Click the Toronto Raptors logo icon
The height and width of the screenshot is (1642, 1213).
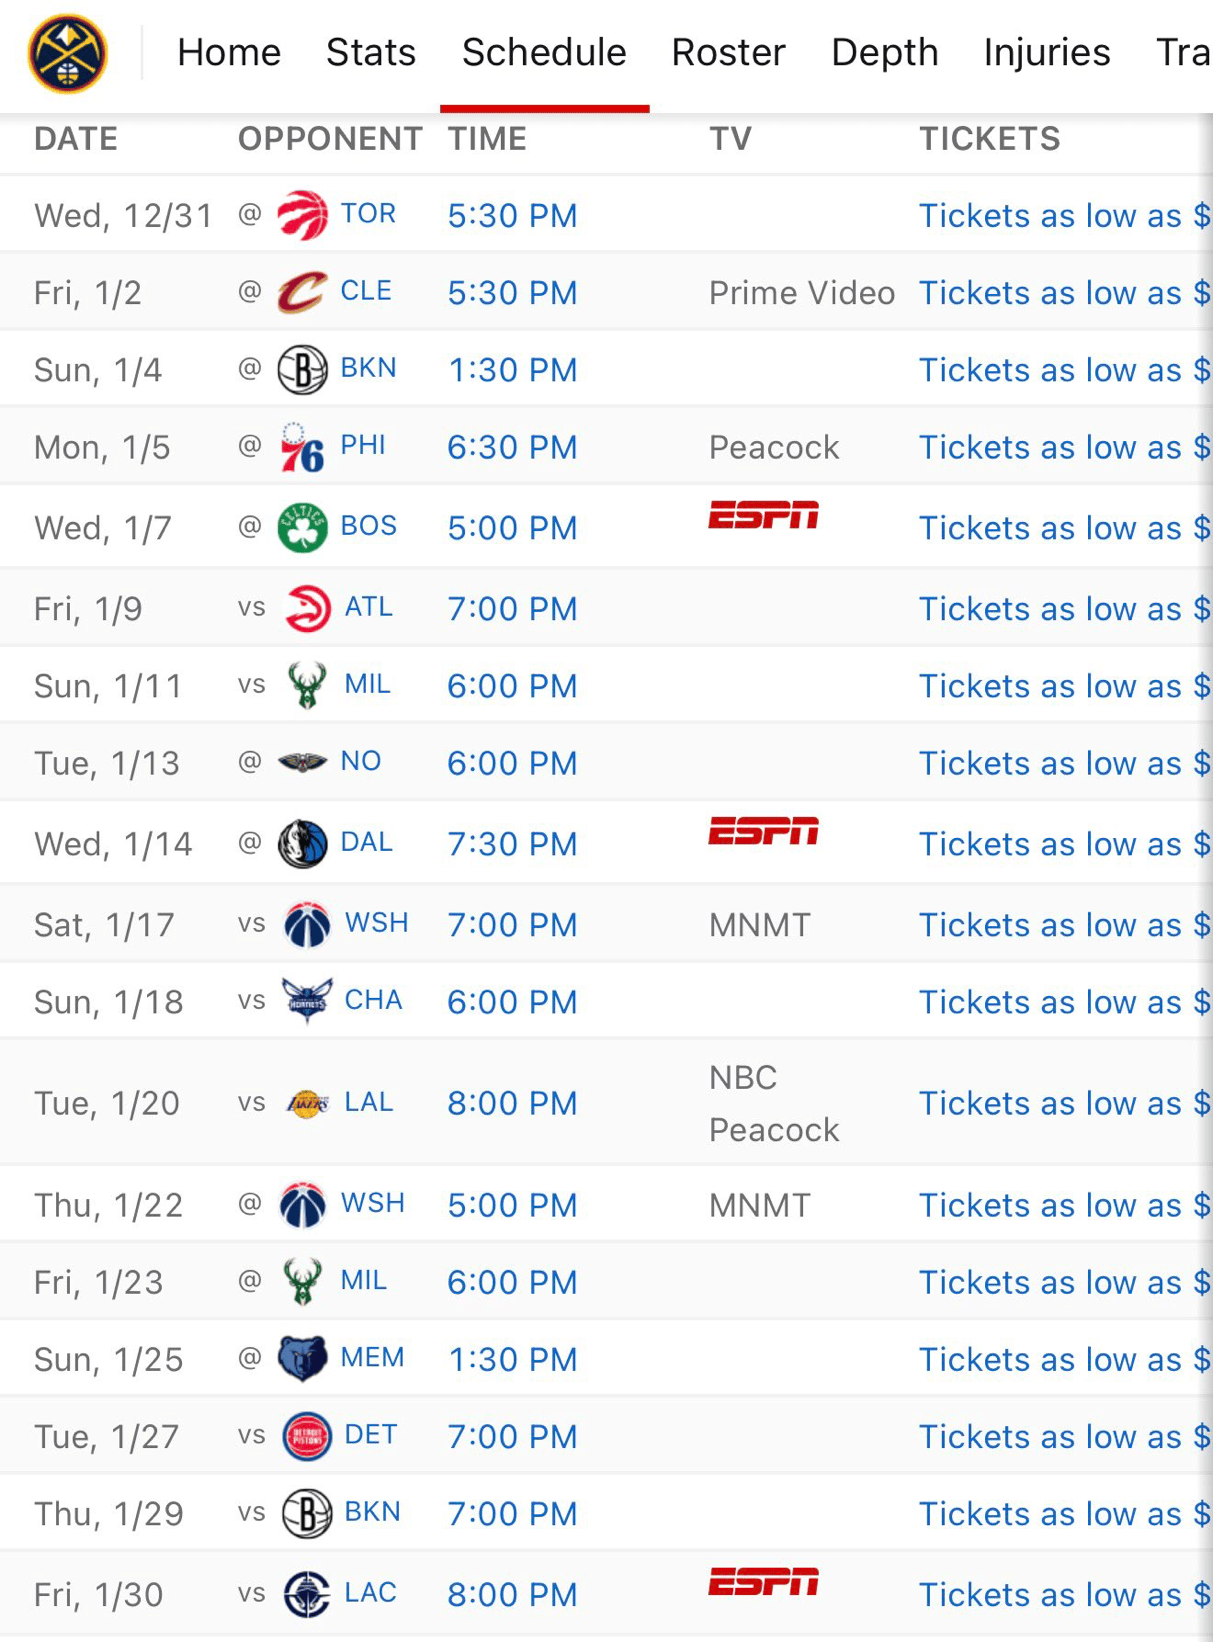click(x=302, y=215)
